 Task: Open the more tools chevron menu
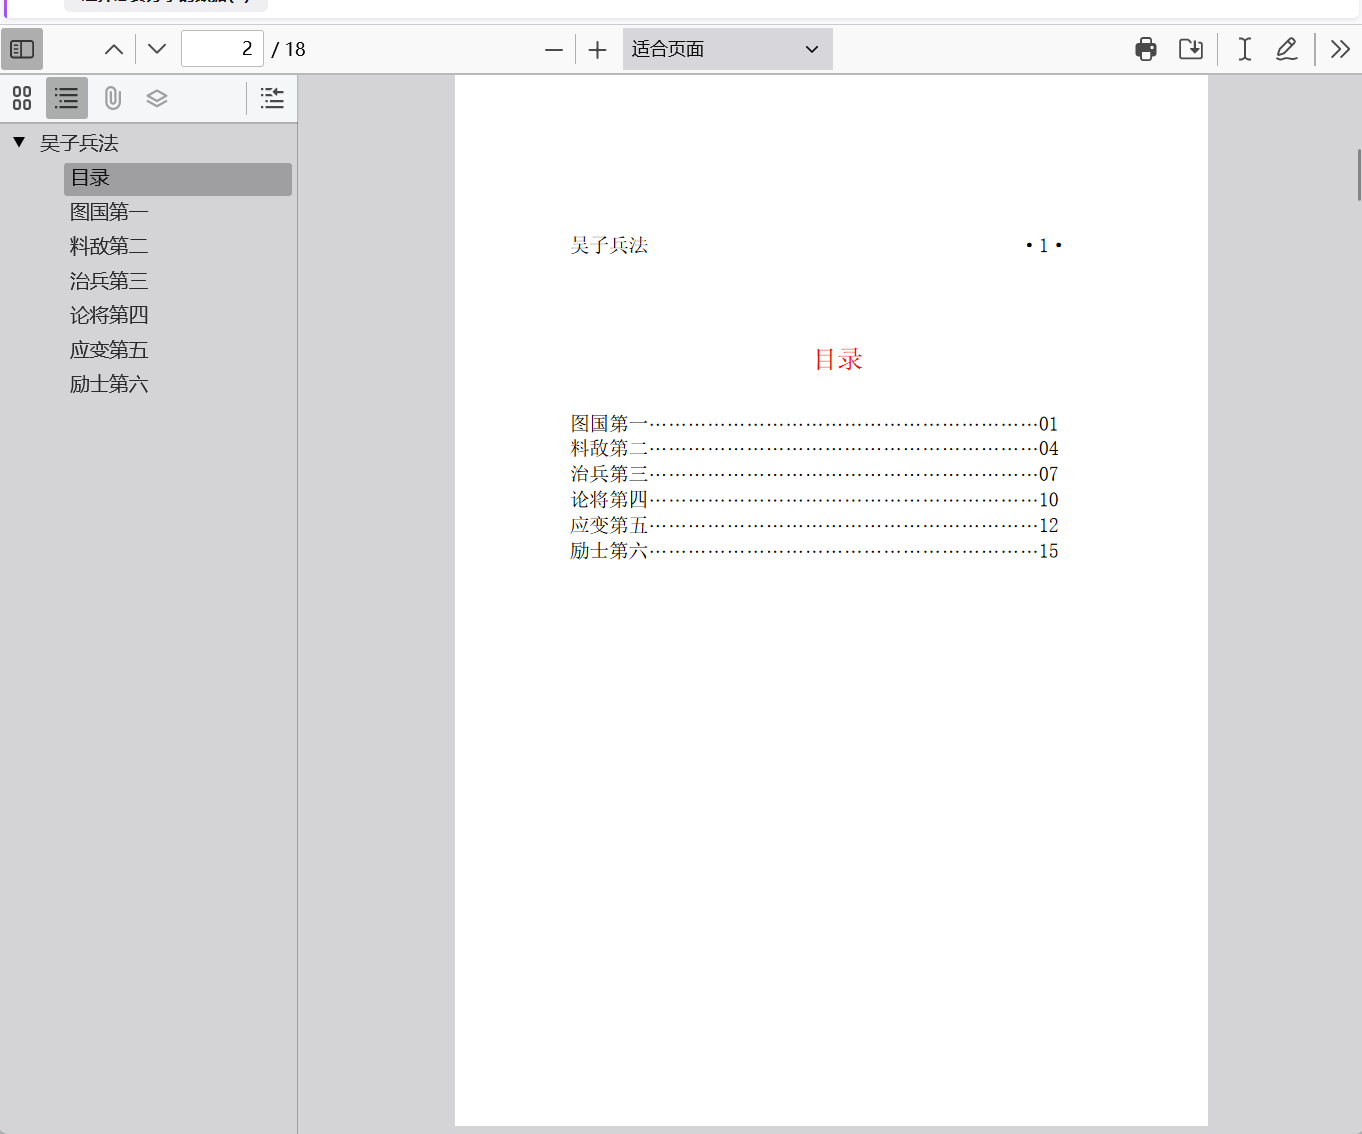1341,49
